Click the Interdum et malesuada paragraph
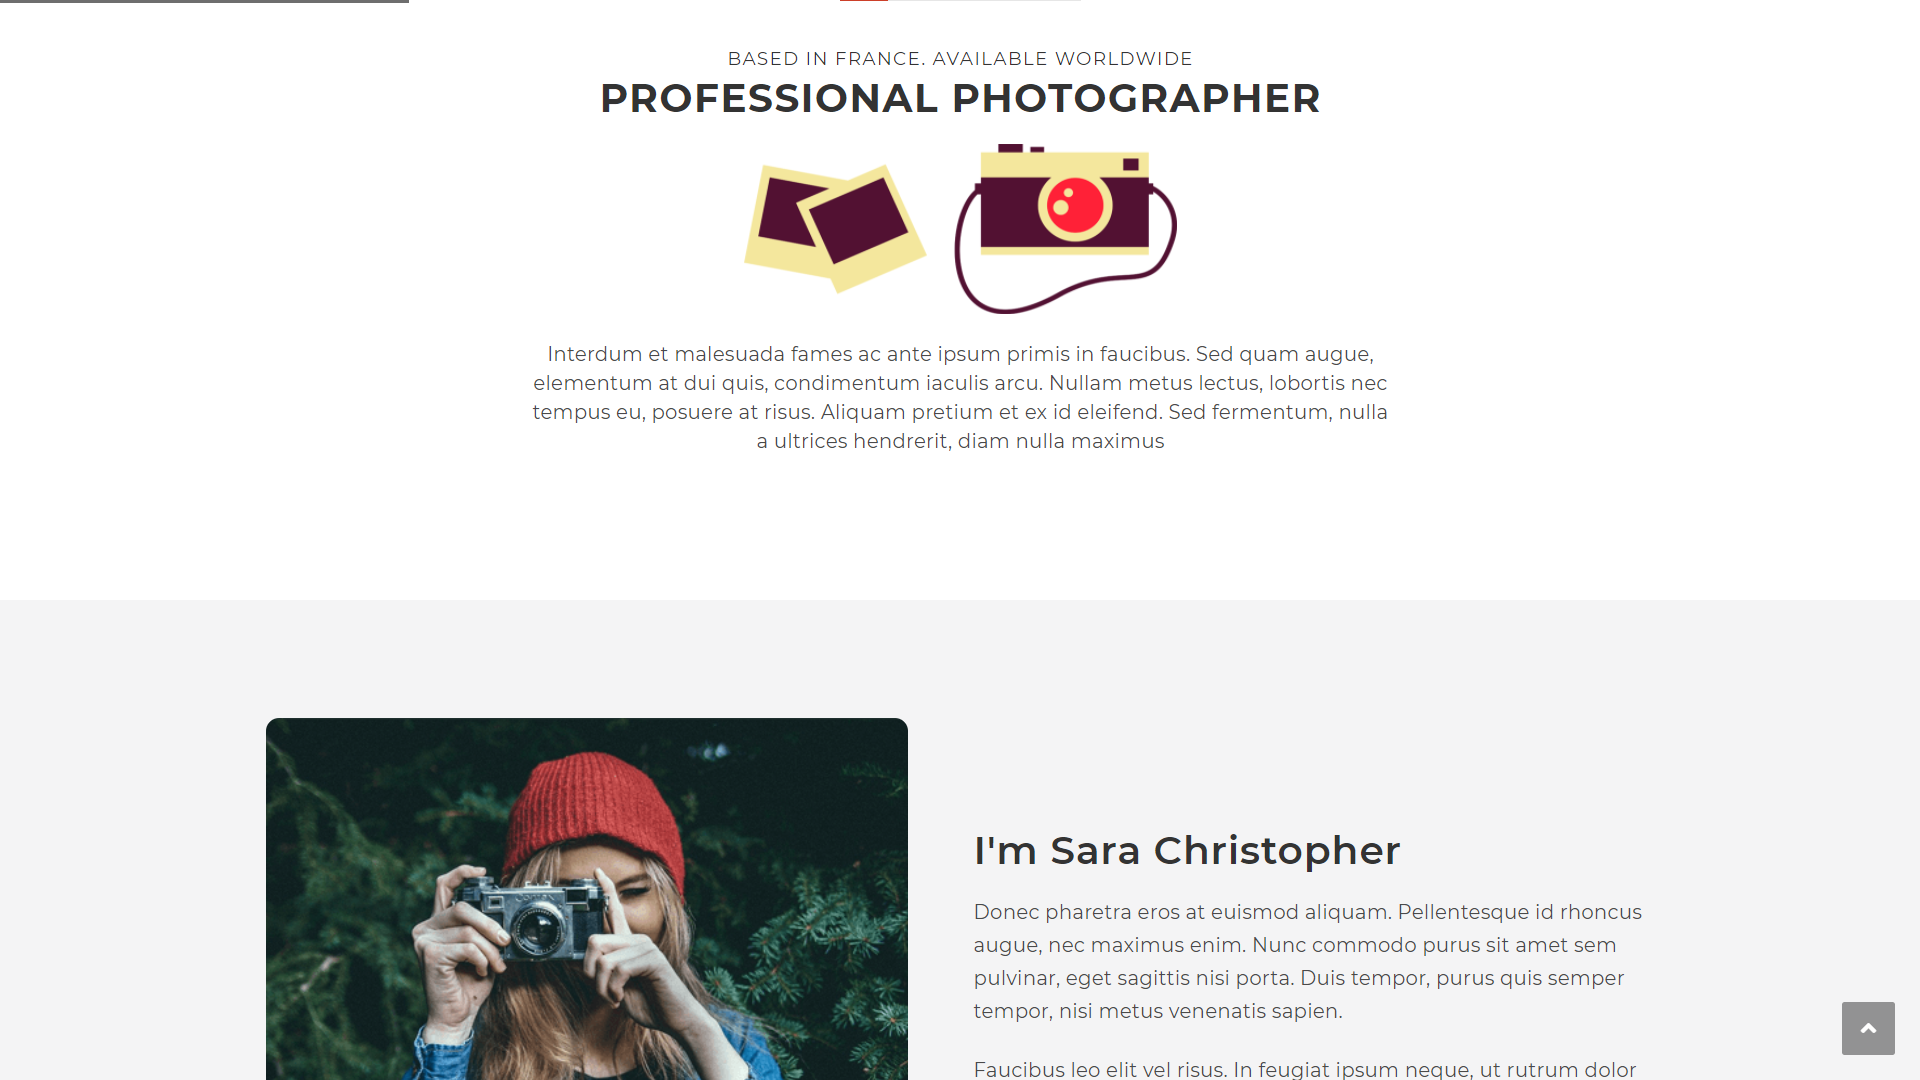 point(960,397)
